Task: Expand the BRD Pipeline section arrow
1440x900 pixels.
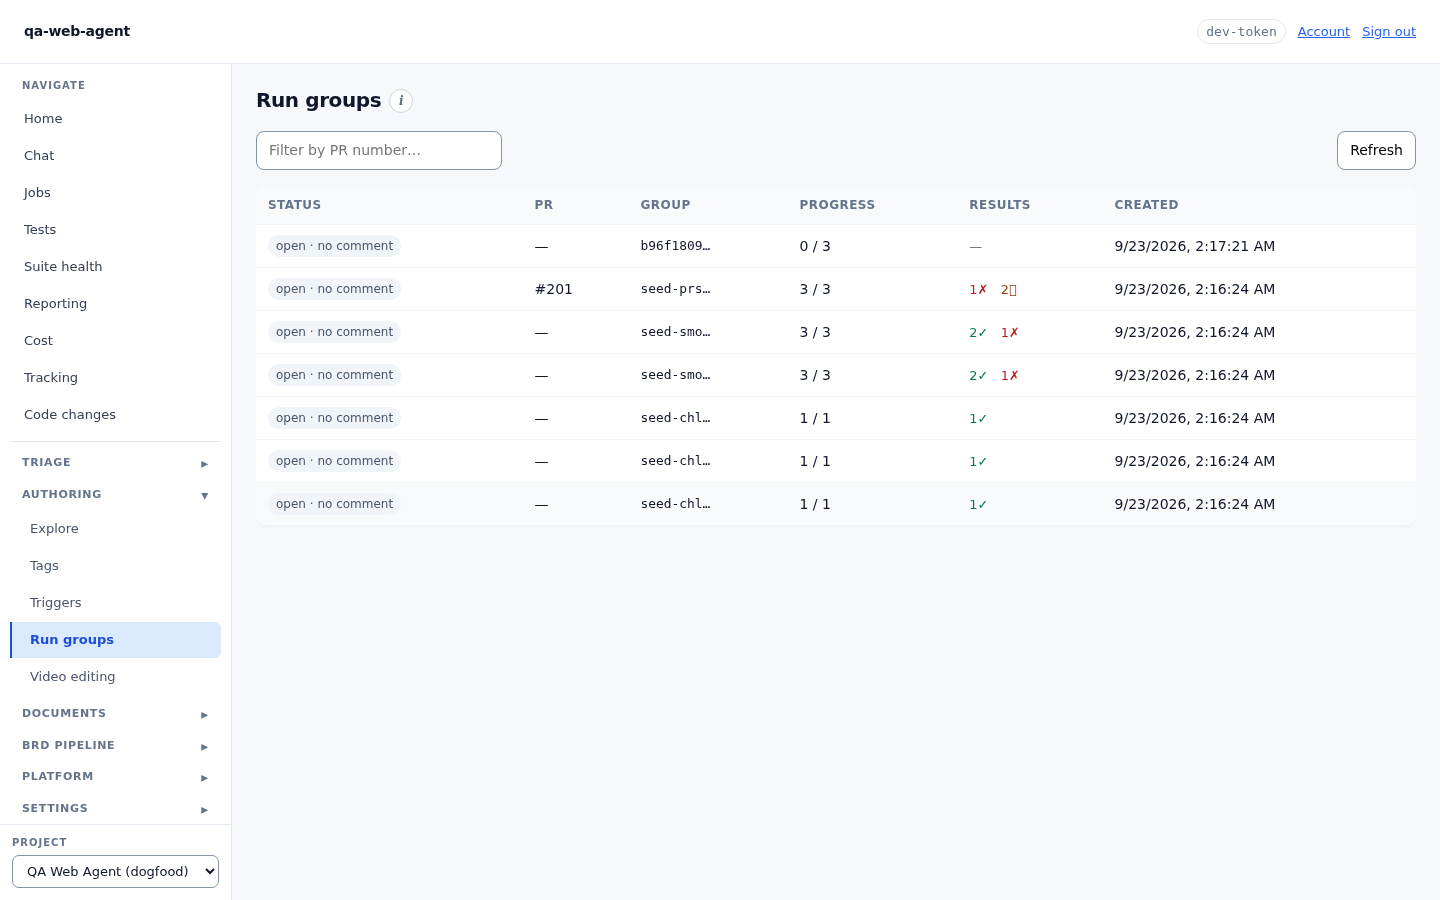Action: click(x=204, y=746)
